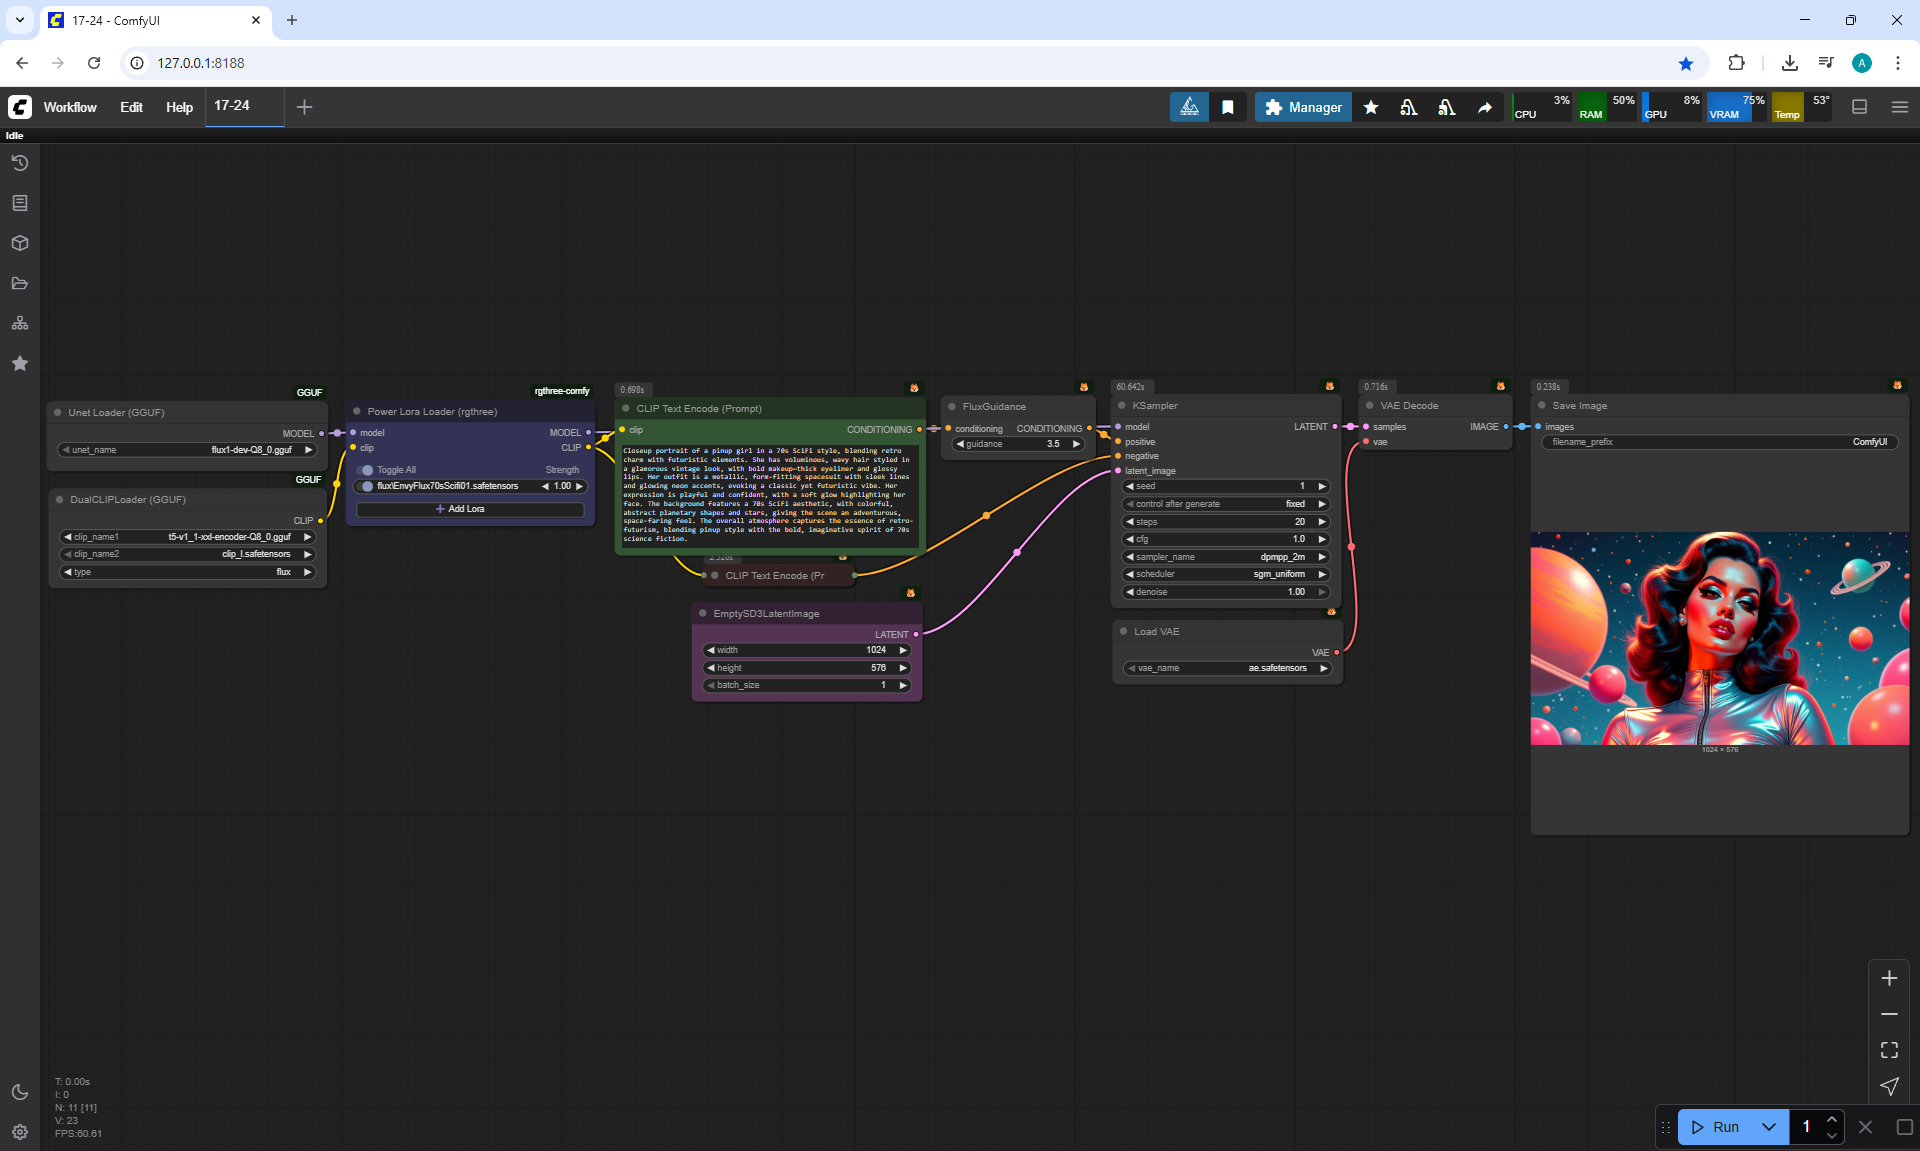This screenshot has height=1151, width=1920.
Task: Open the Manager button
Action: (x=1303, y=107)
